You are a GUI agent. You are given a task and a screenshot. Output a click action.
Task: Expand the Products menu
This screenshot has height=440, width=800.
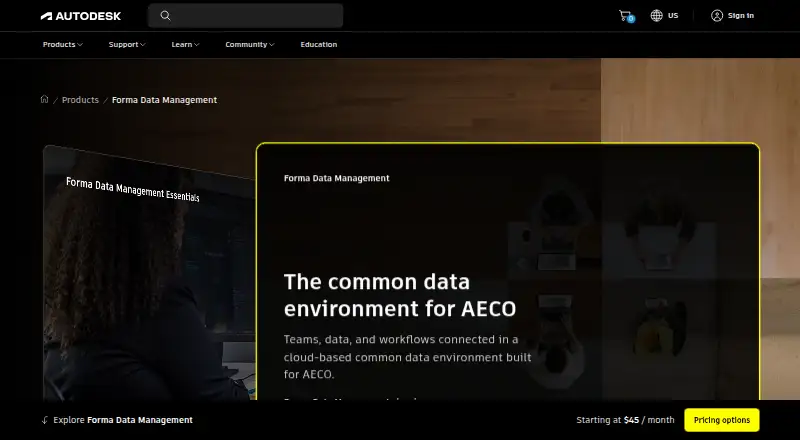coord(63,44)
